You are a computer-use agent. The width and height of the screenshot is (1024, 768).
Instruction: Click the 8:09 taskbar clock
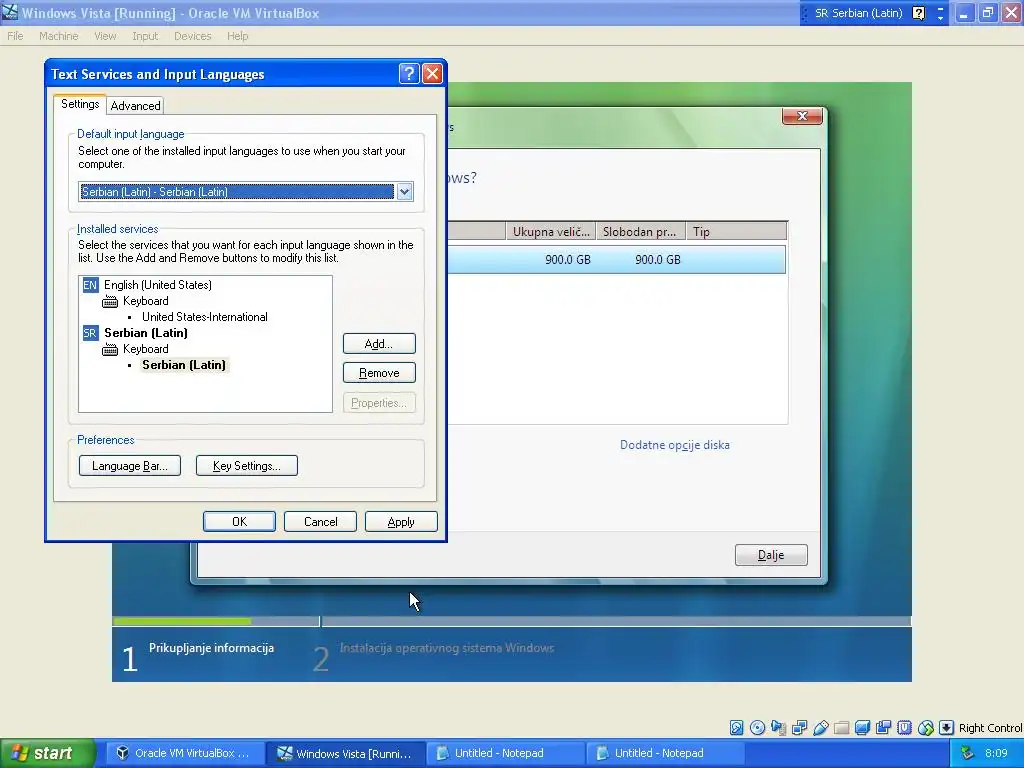tap(996, 753)
